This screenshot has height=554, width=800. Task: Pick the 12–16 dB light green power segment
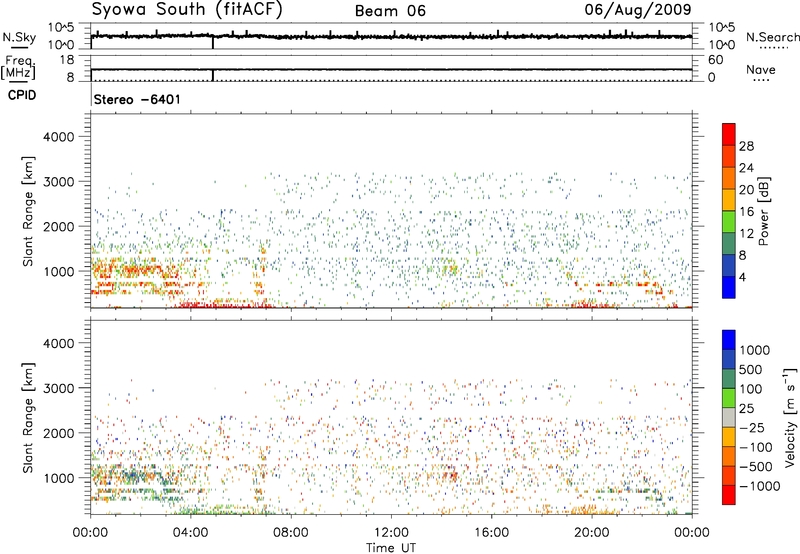pos(729,222)
